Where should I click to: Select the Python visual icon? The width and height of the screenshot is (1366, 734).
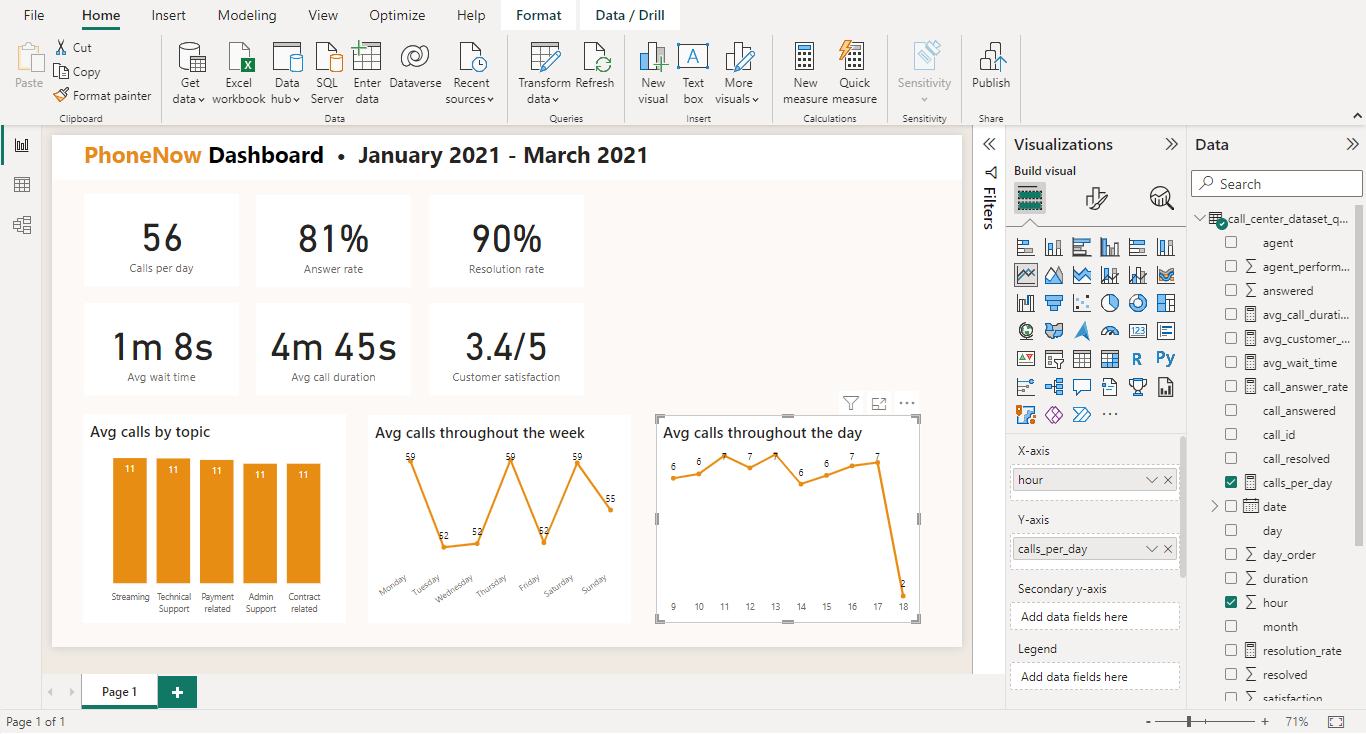[1166, 358]
